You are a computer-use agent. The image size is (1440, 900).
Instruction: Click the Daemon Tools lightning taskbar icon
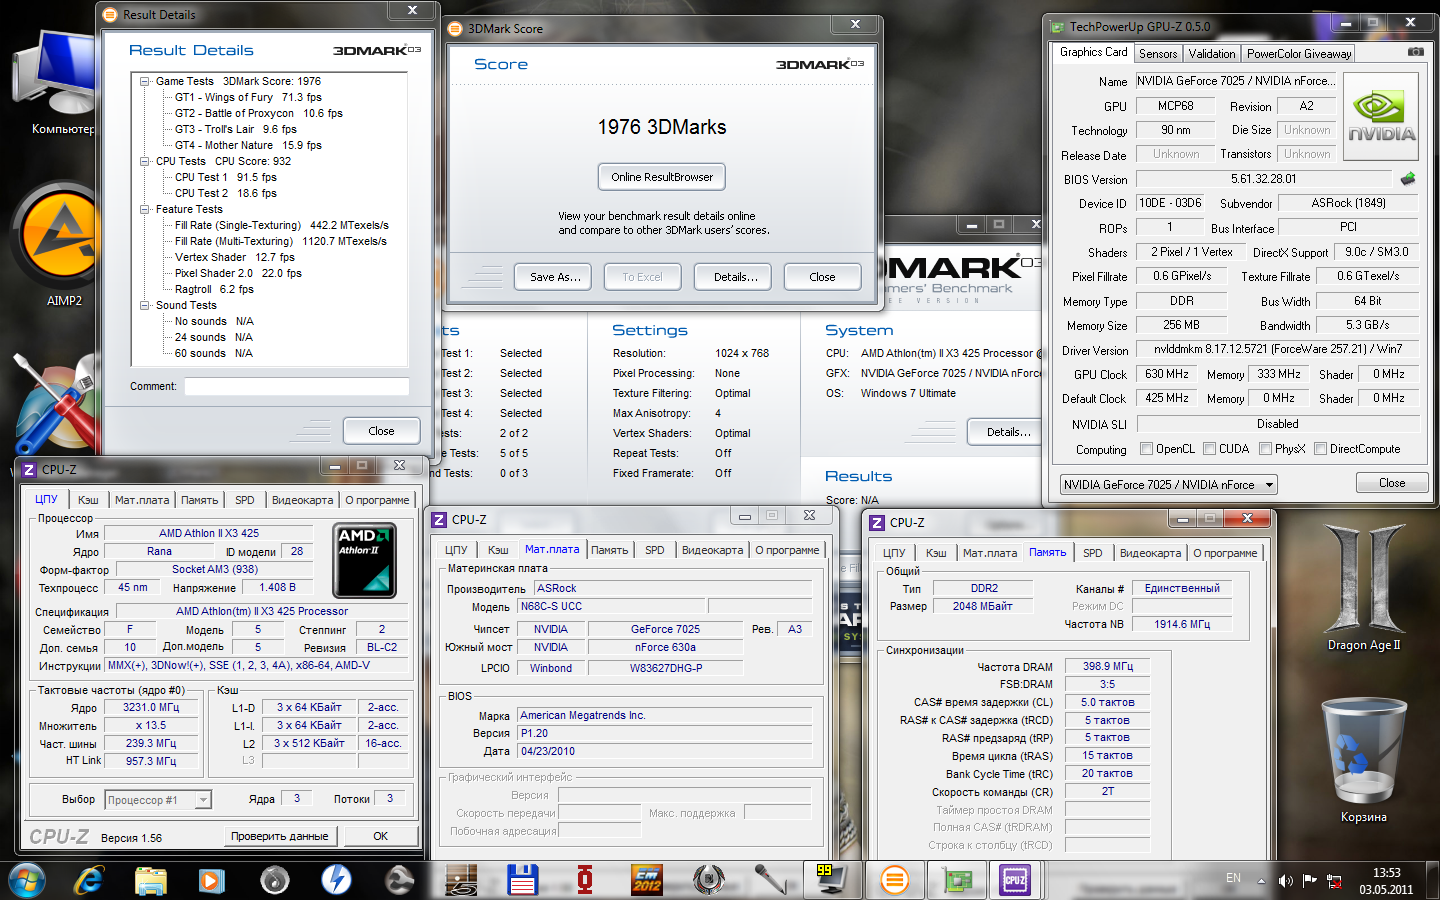click(336, 880)
